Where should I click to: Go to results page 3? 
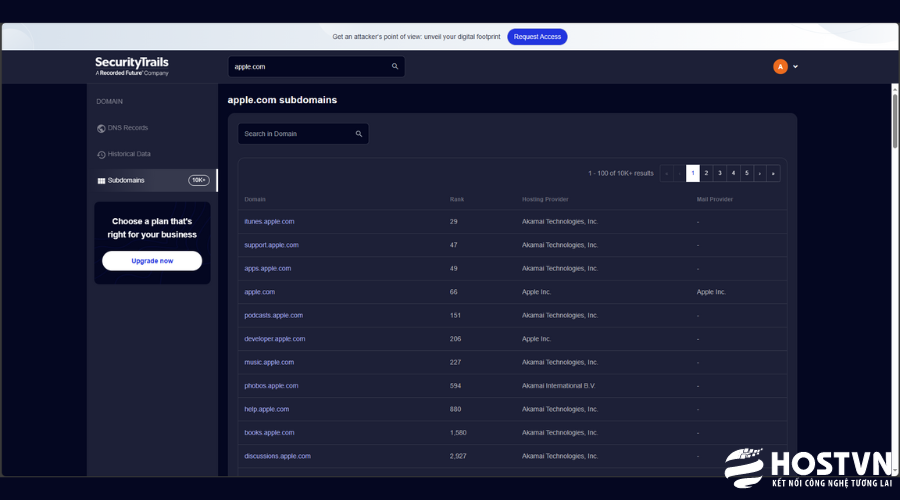click(720, 173)
